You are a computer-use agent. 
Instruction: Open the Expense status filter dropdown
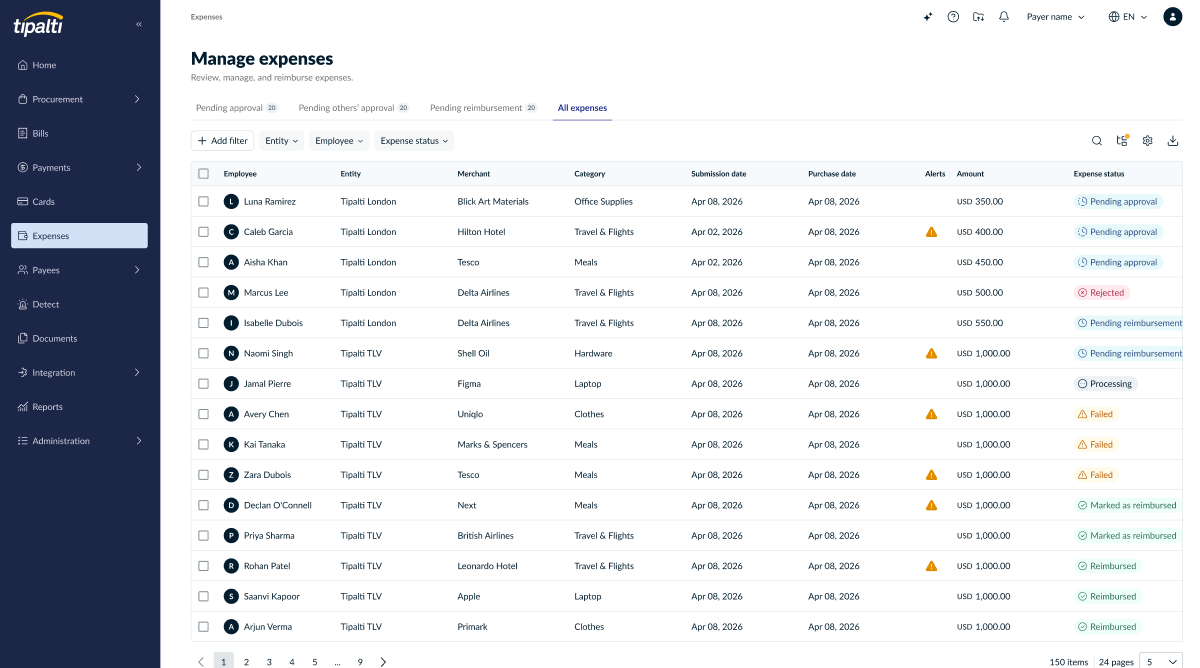[x=414, y=141]
